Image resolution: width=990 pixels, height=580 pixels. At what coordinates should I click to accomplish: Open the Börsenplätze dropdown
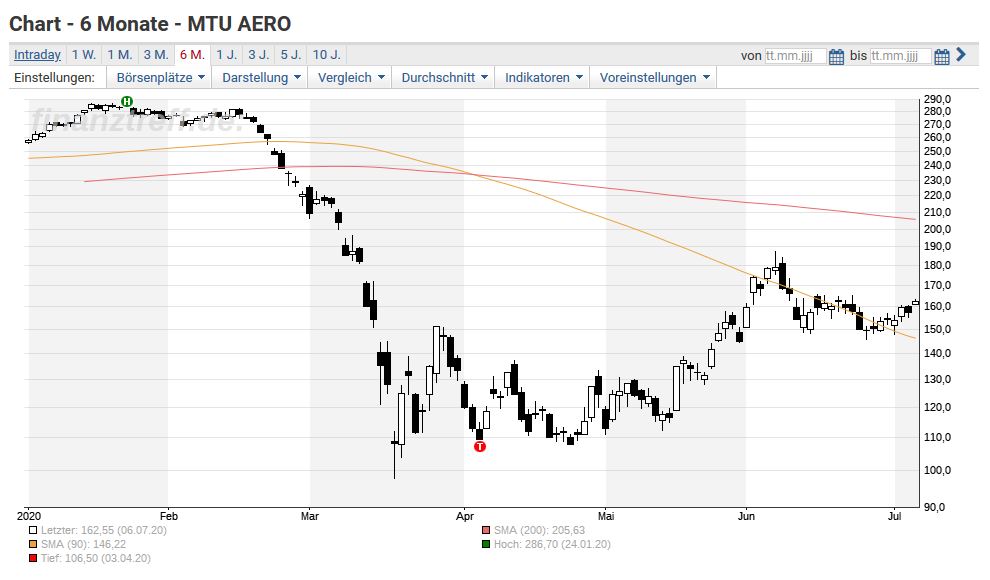click(160, 78)
